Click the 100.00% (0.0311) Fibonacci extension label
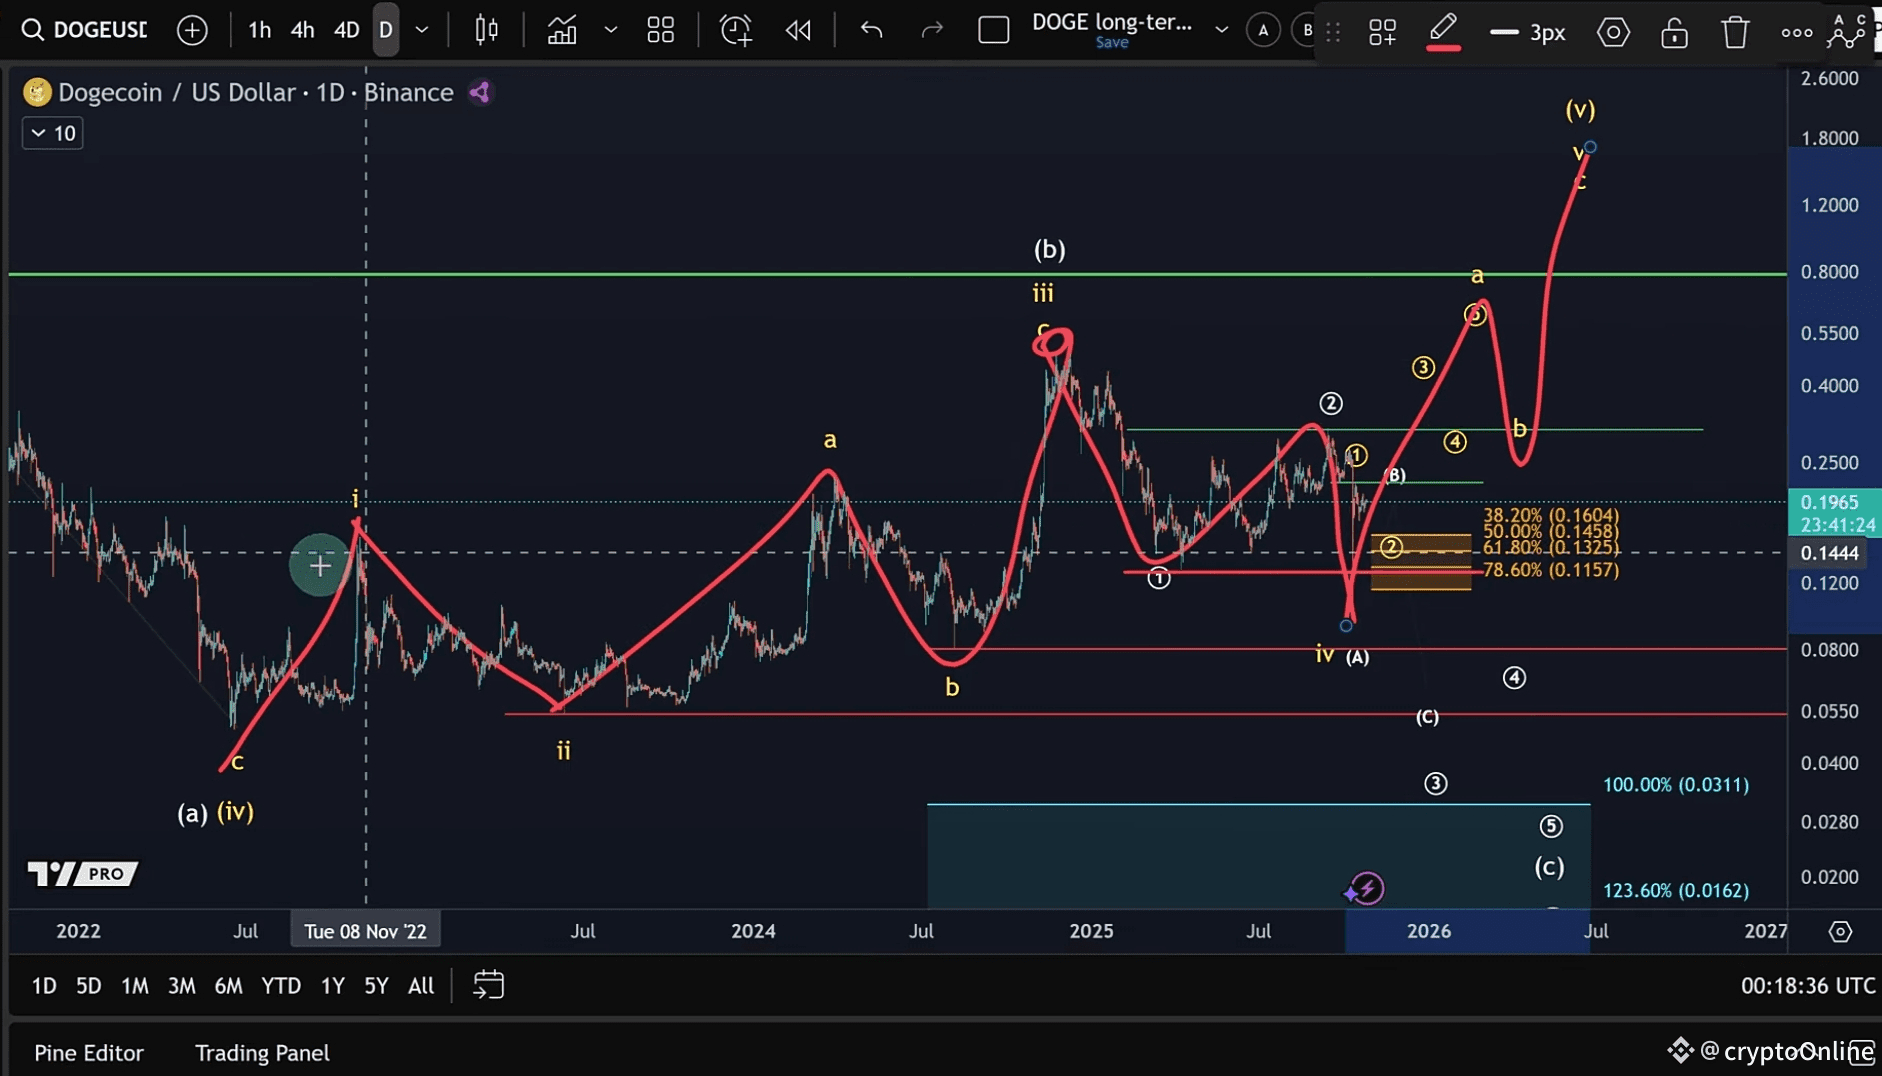The height and width of the screenshot is (1076, 1882). click(x=1676, y=784)
